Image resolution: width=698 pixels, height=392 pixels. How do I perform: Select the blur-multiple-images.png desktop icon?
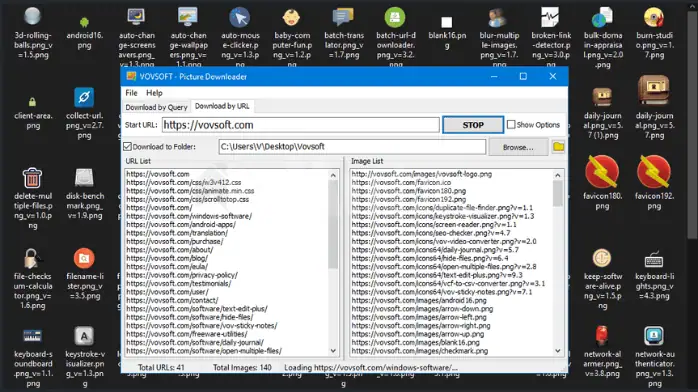[x=499, y=17]
